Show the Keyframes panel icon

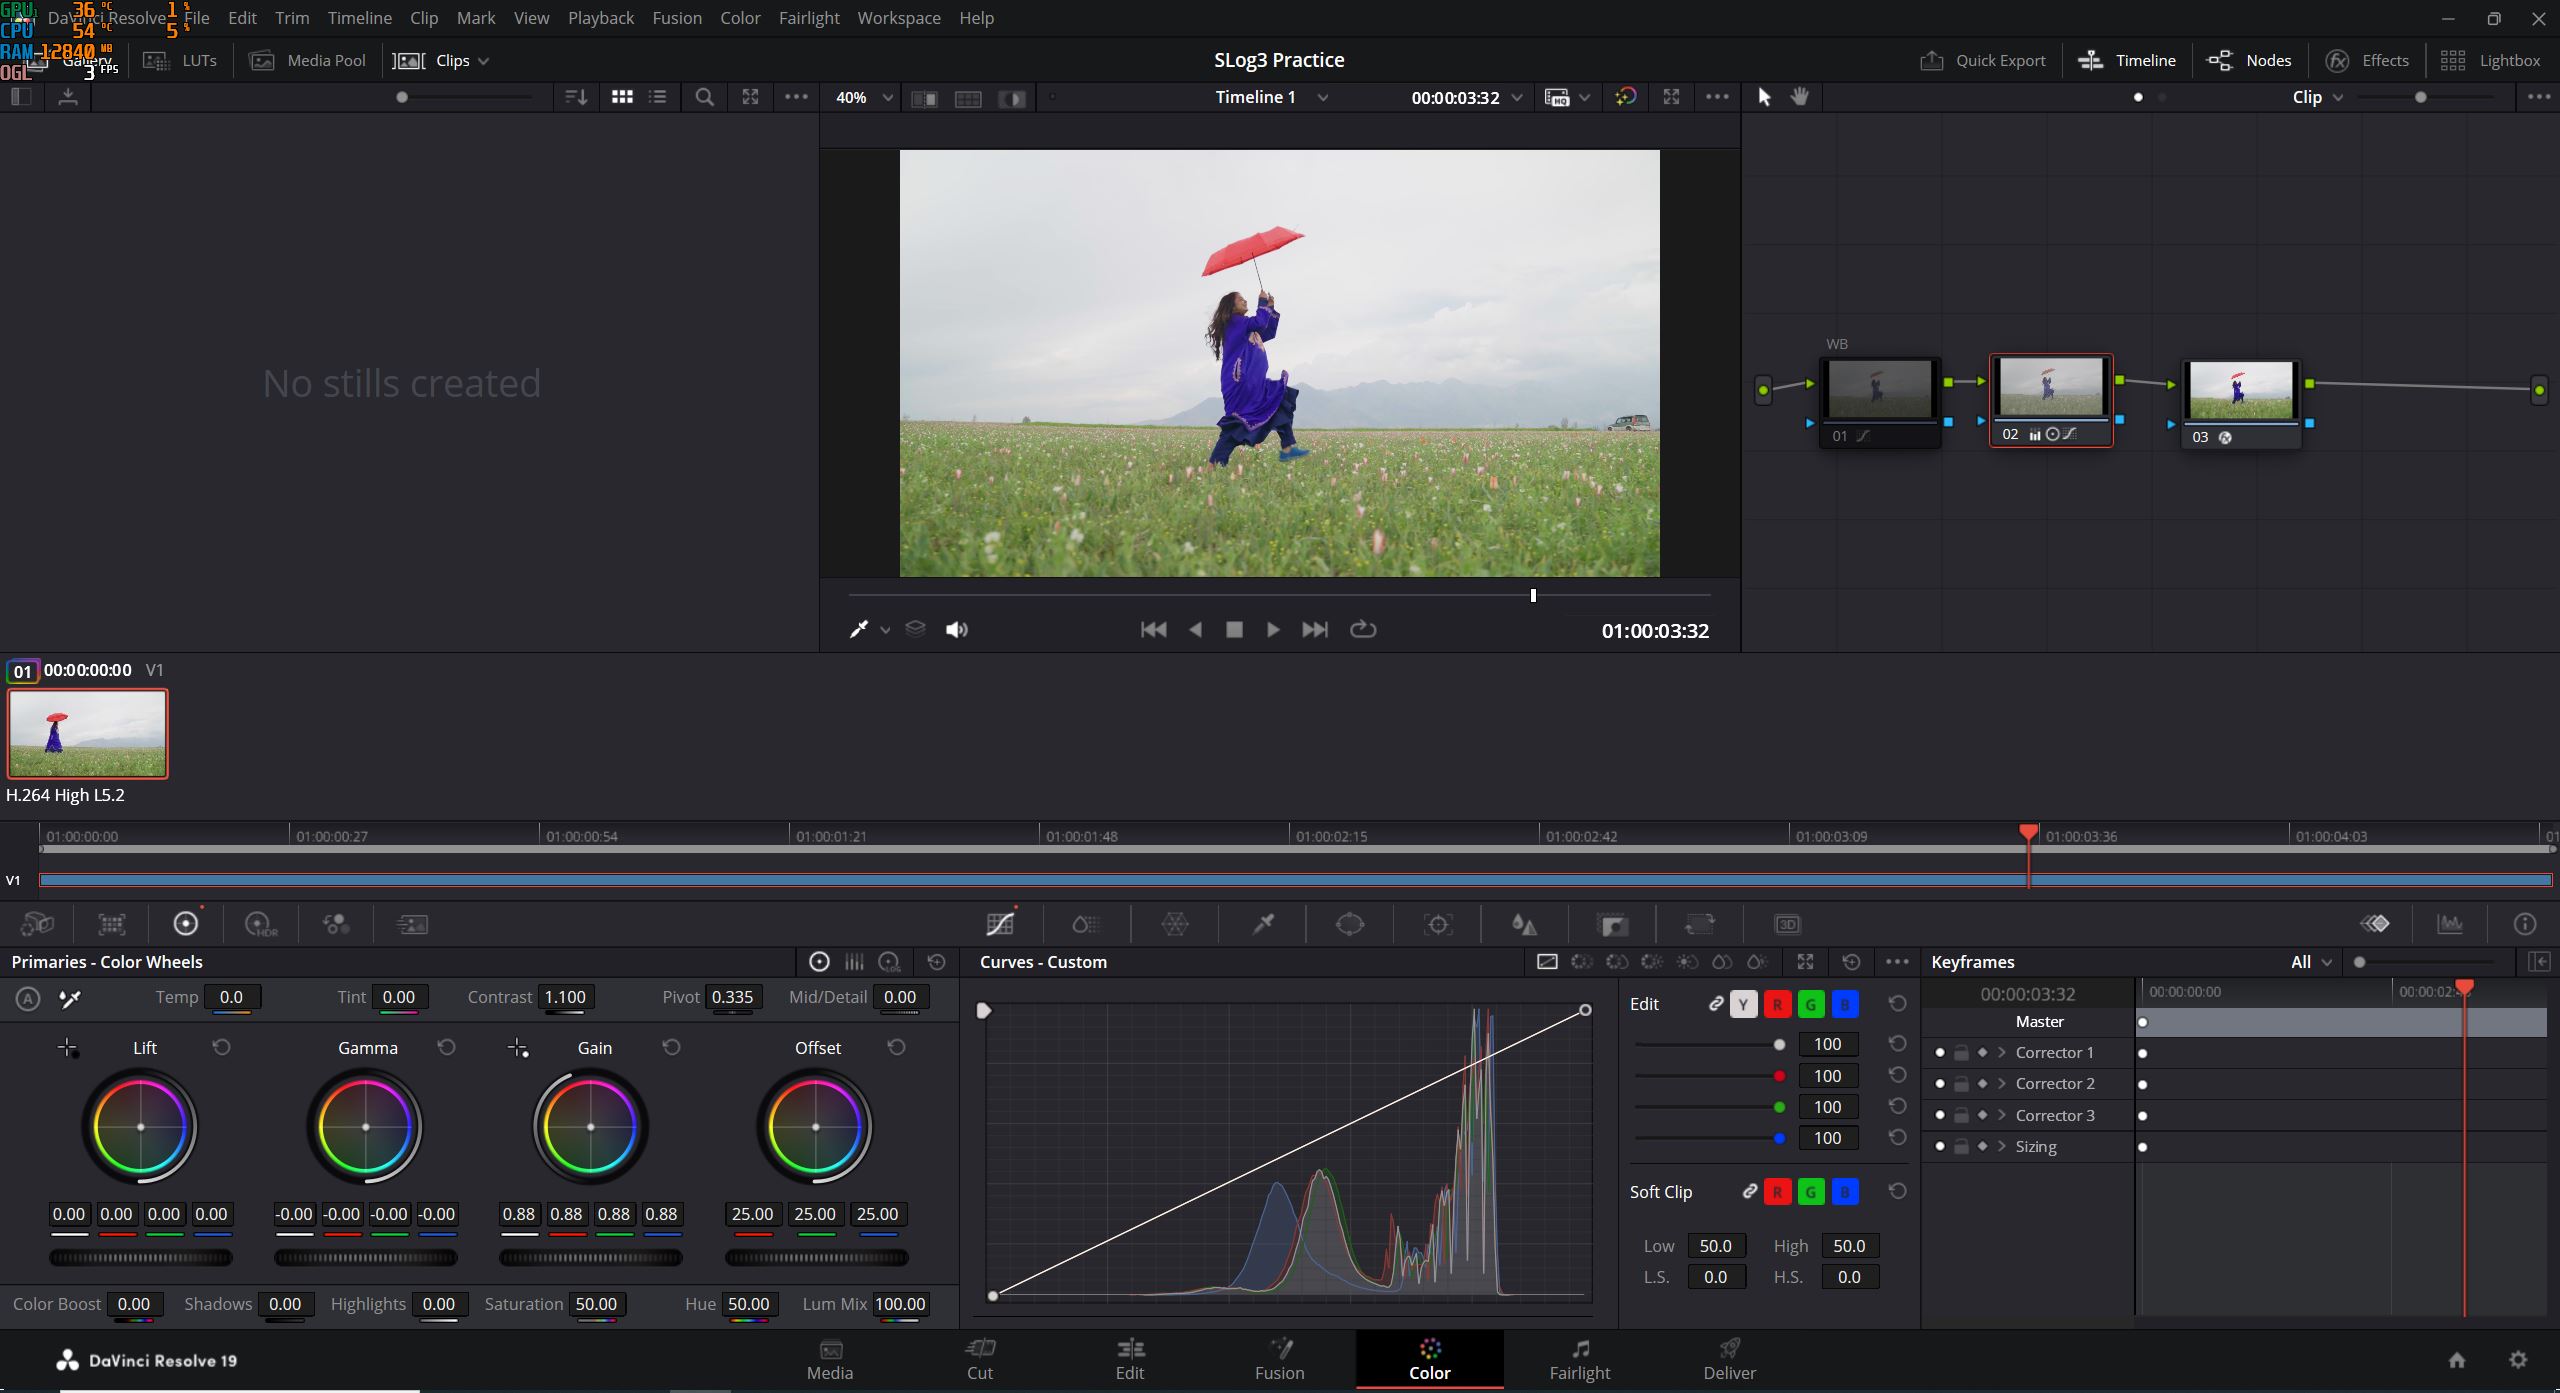pos(2375,924)
